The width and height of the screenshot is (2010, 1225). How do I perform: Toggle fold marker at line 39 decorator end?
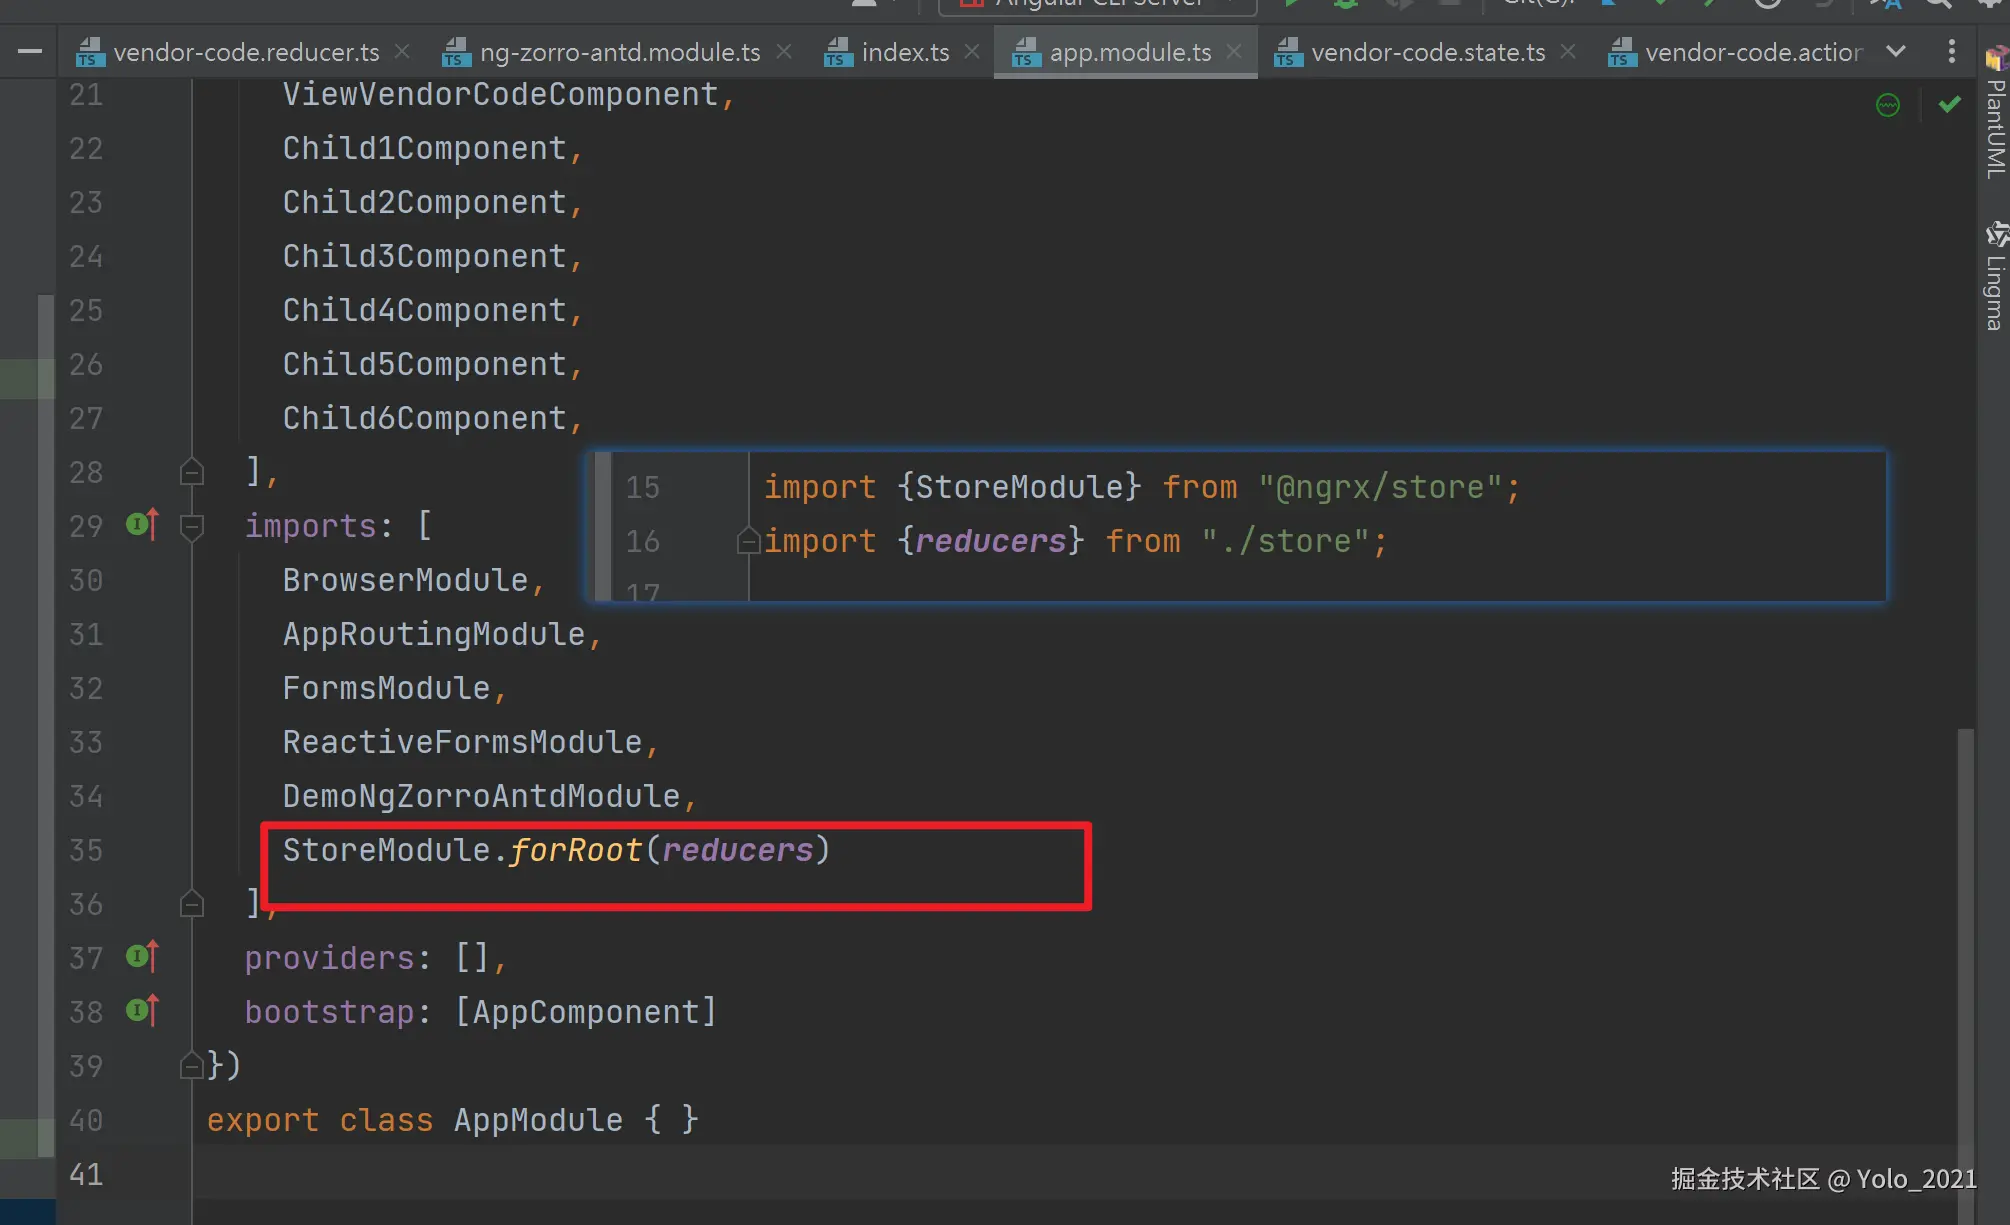tap(192, 1066)
